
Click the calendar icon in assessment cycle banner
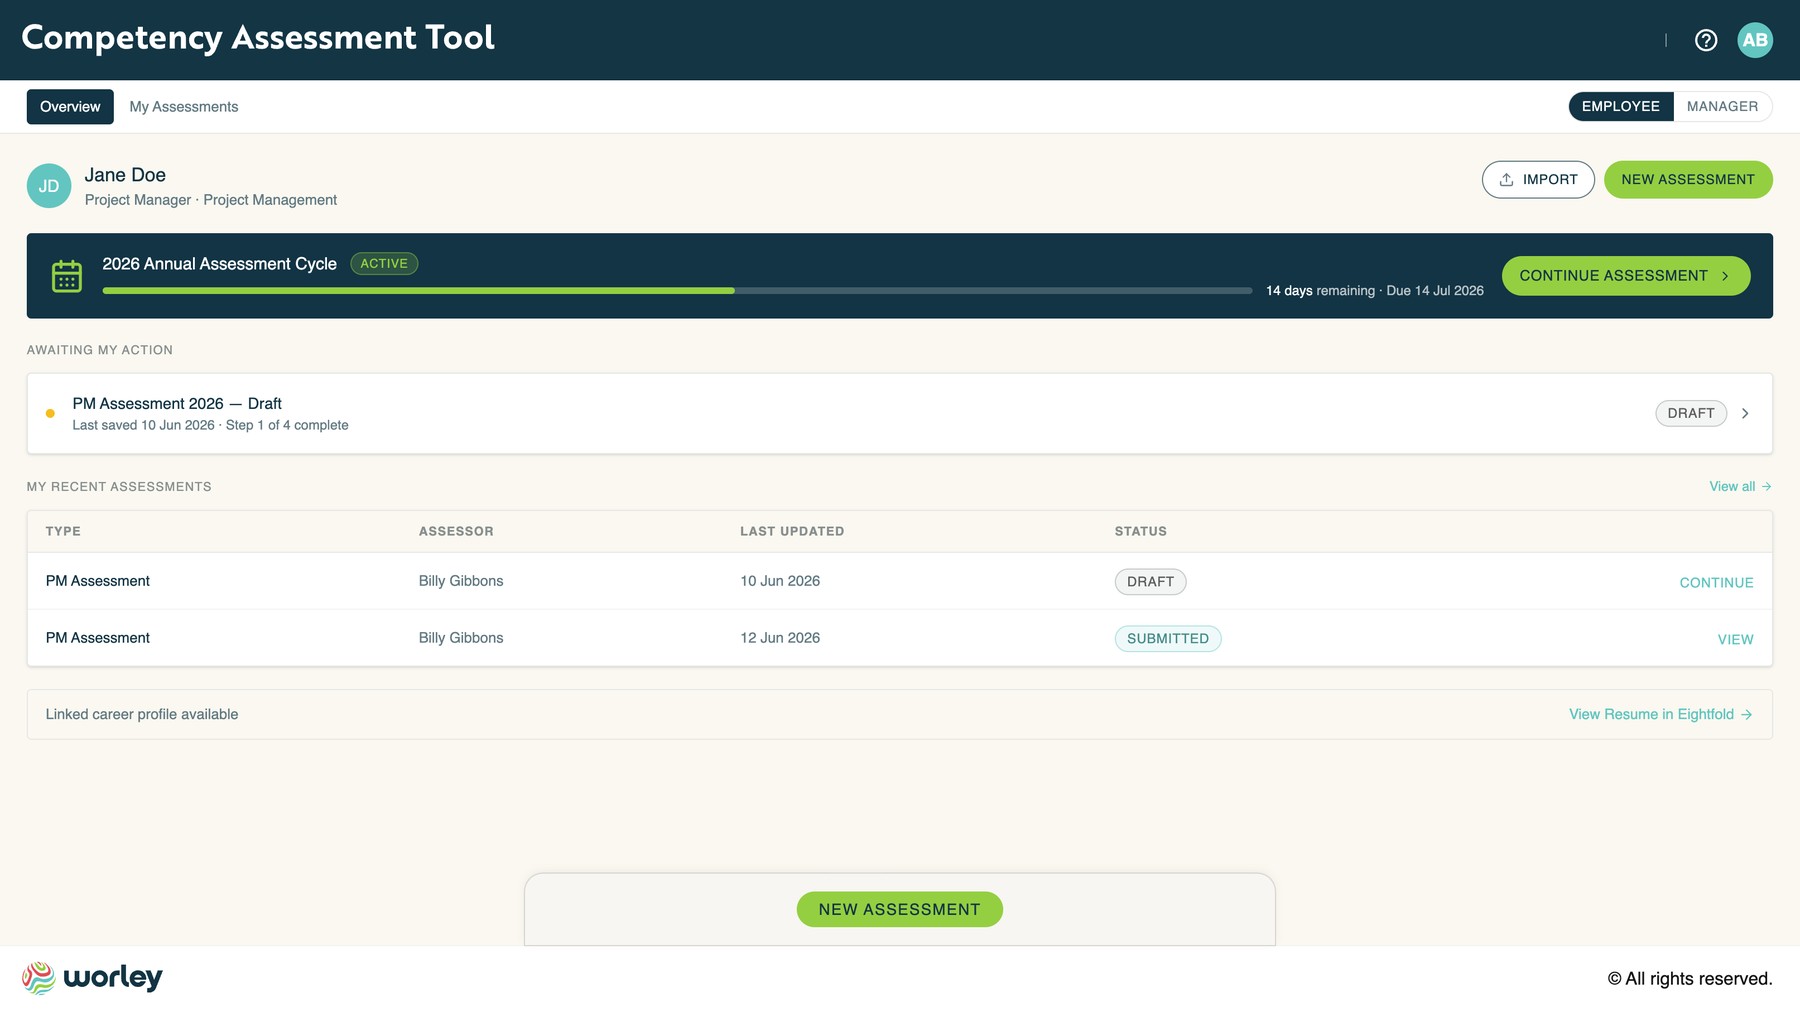coord(67,276)
